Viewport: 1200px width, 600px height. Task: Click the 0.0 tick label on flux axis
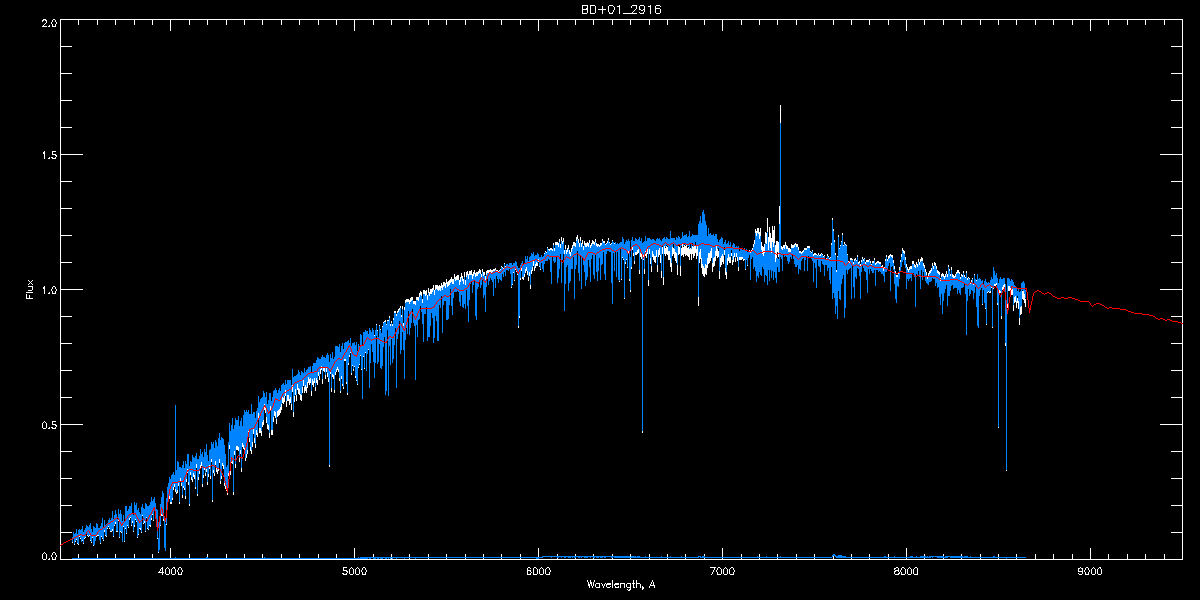(x=47, y=556)
